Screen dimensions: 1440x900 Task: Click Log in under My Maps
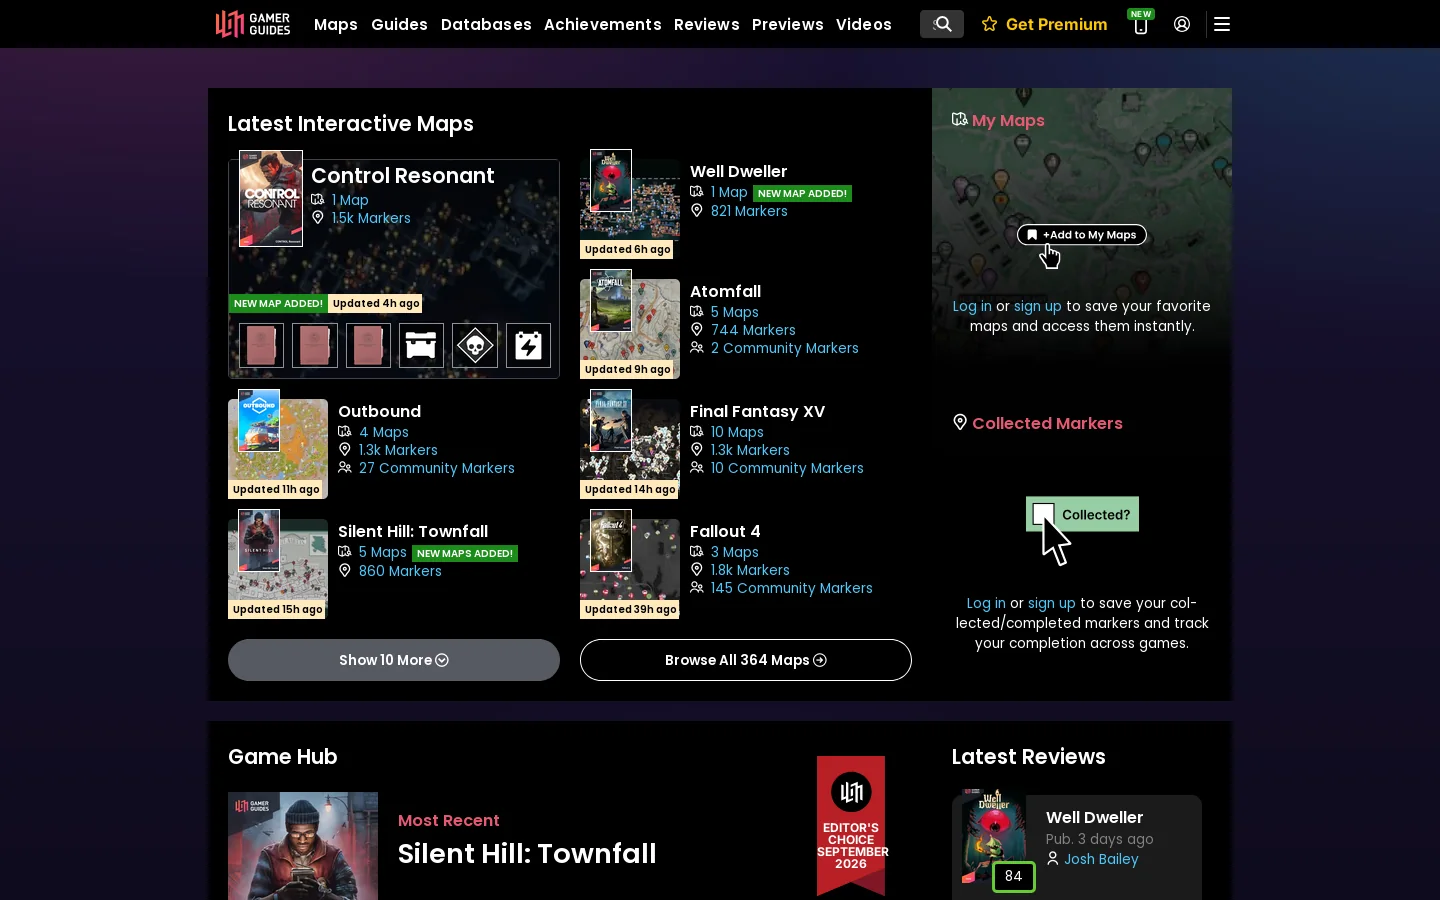point(972,306)
